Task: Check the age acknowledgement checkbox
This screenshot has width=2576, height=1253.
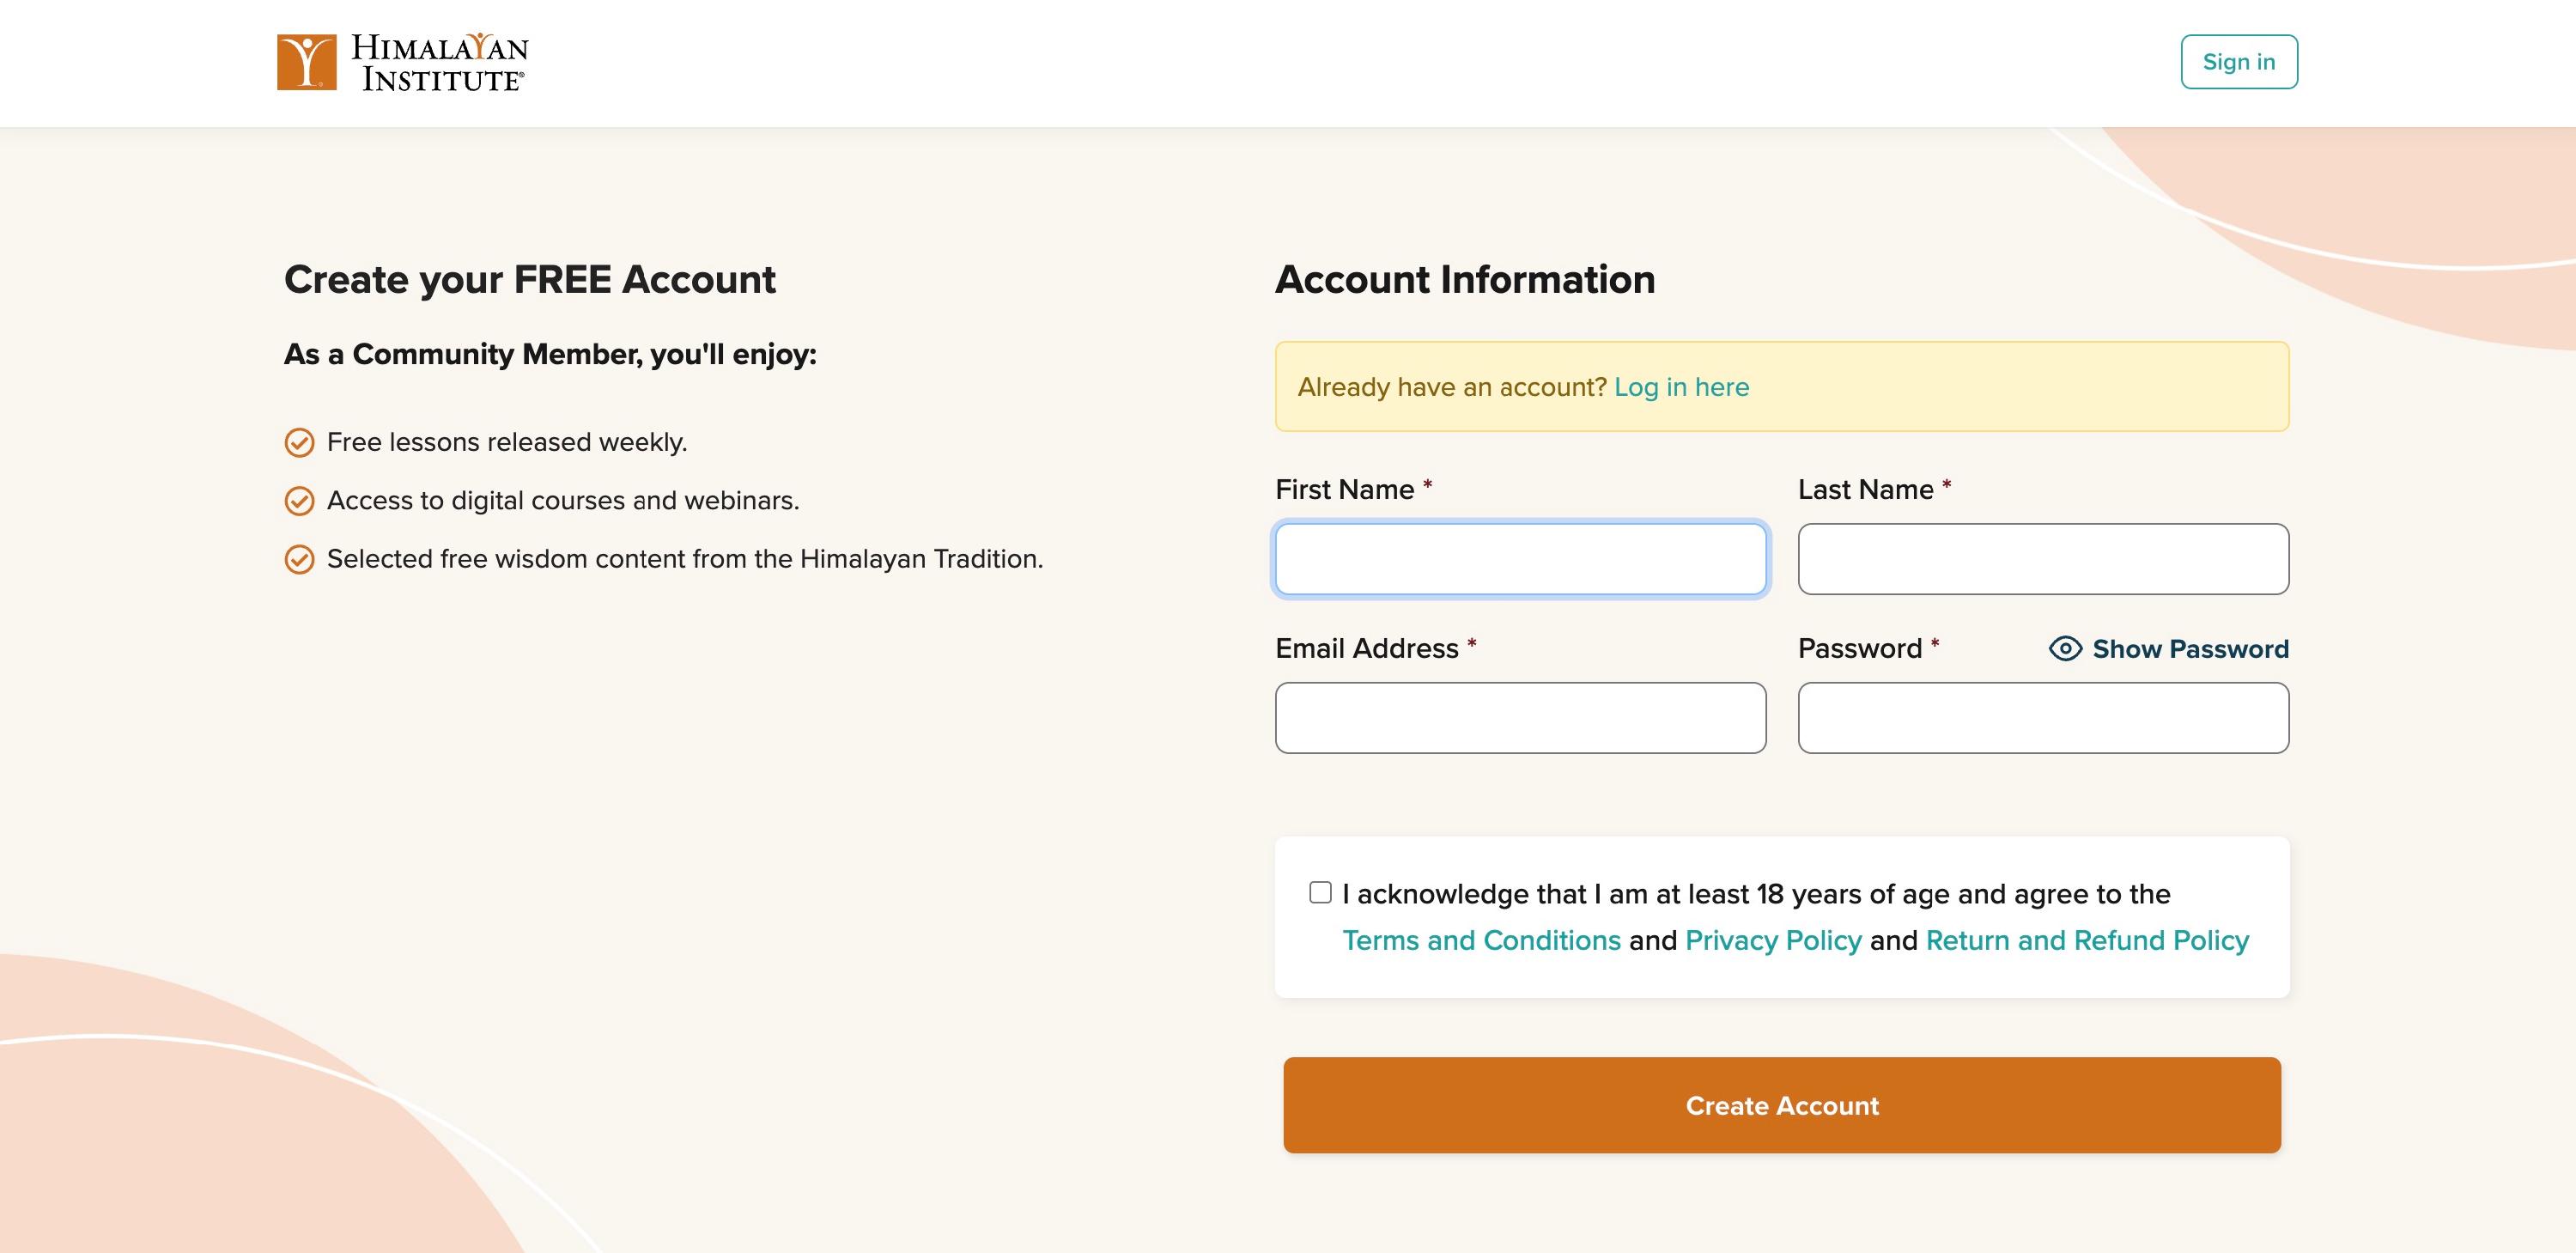Action: coord(1320,892)
